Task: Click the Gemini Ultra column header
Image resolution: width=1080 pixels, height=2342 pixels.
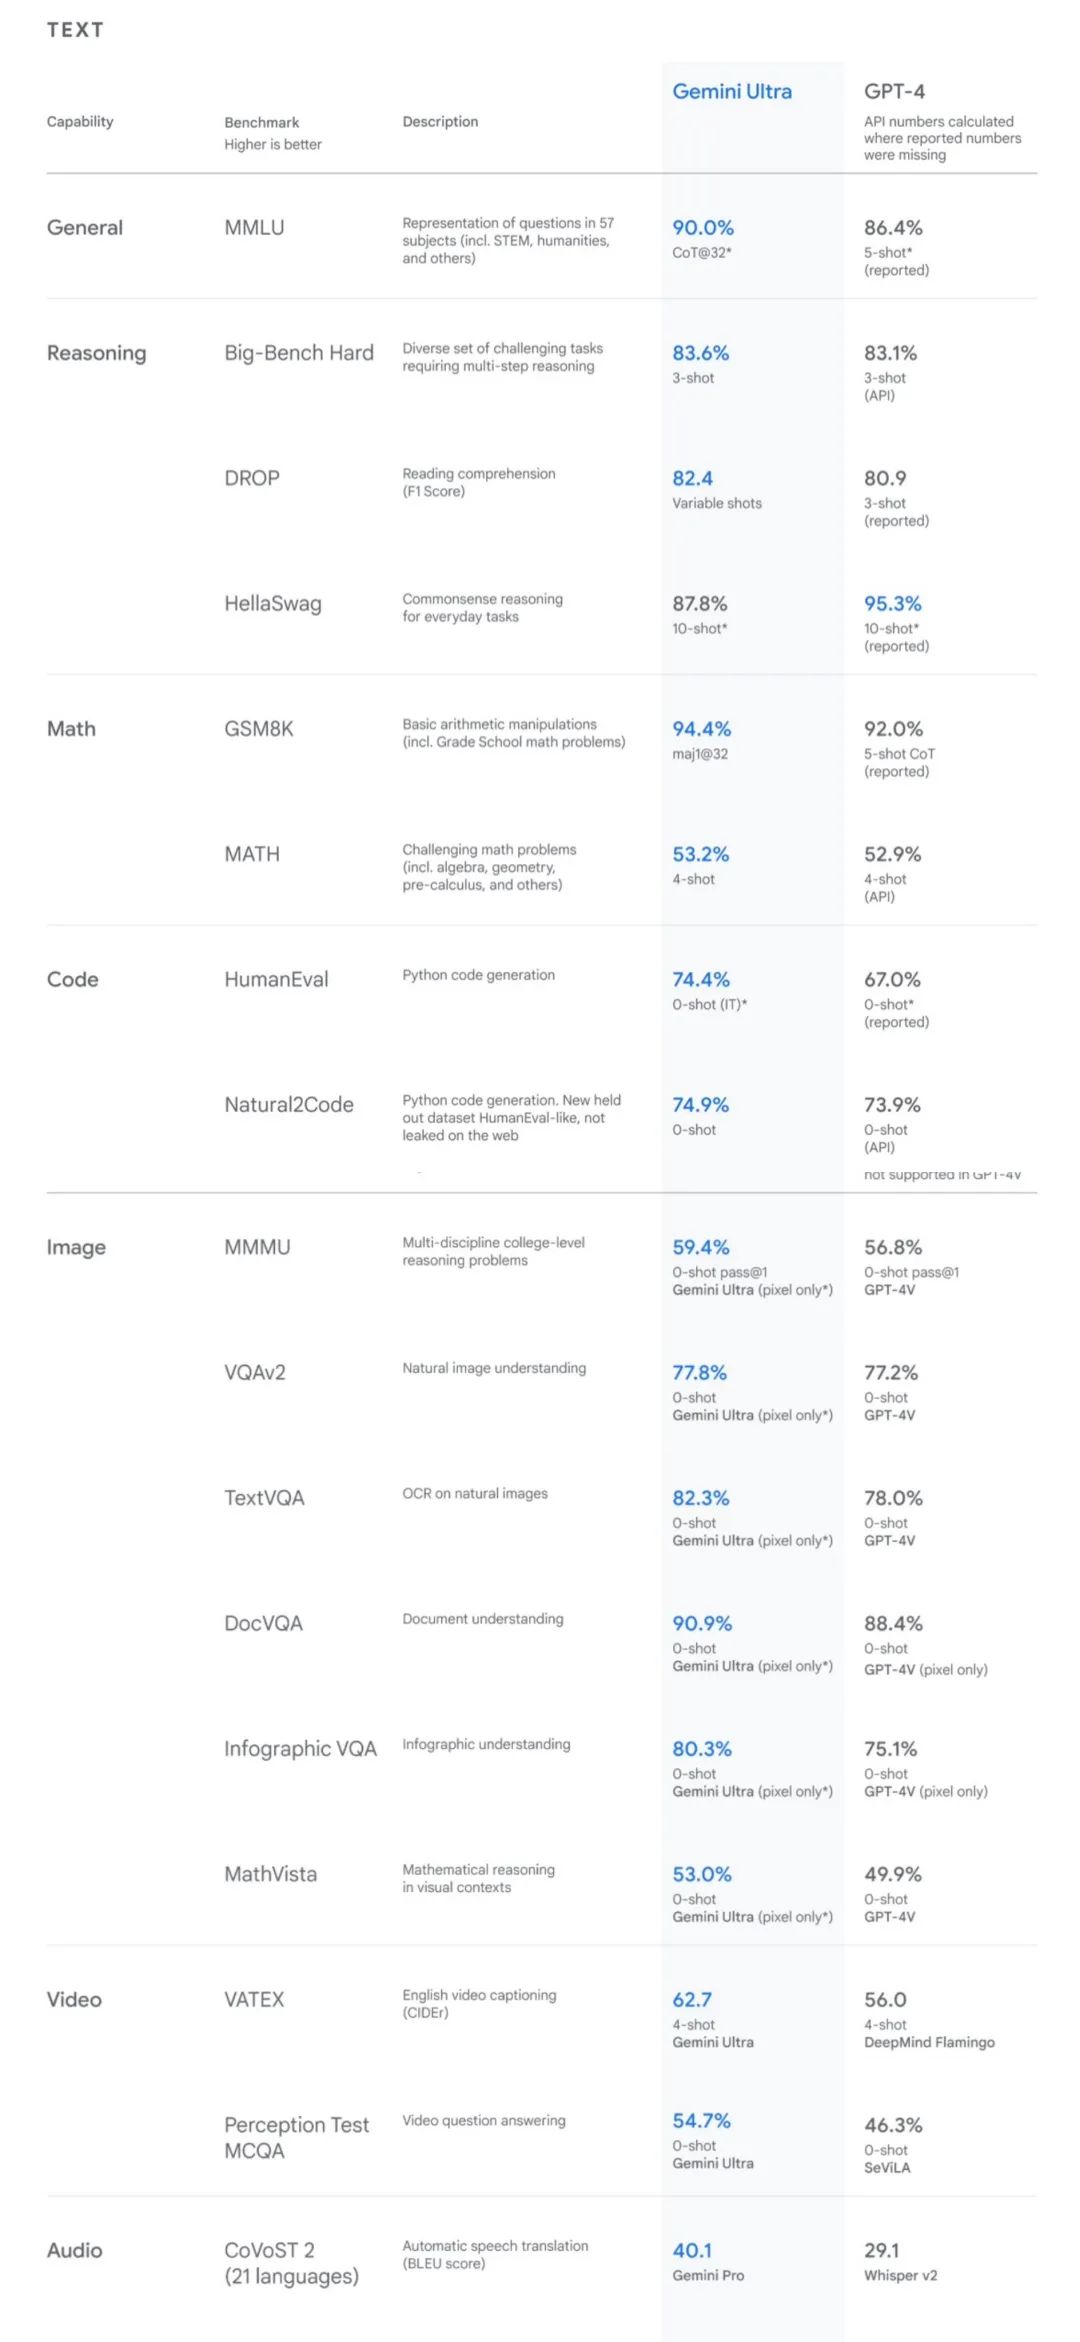Action: (731, 92)
